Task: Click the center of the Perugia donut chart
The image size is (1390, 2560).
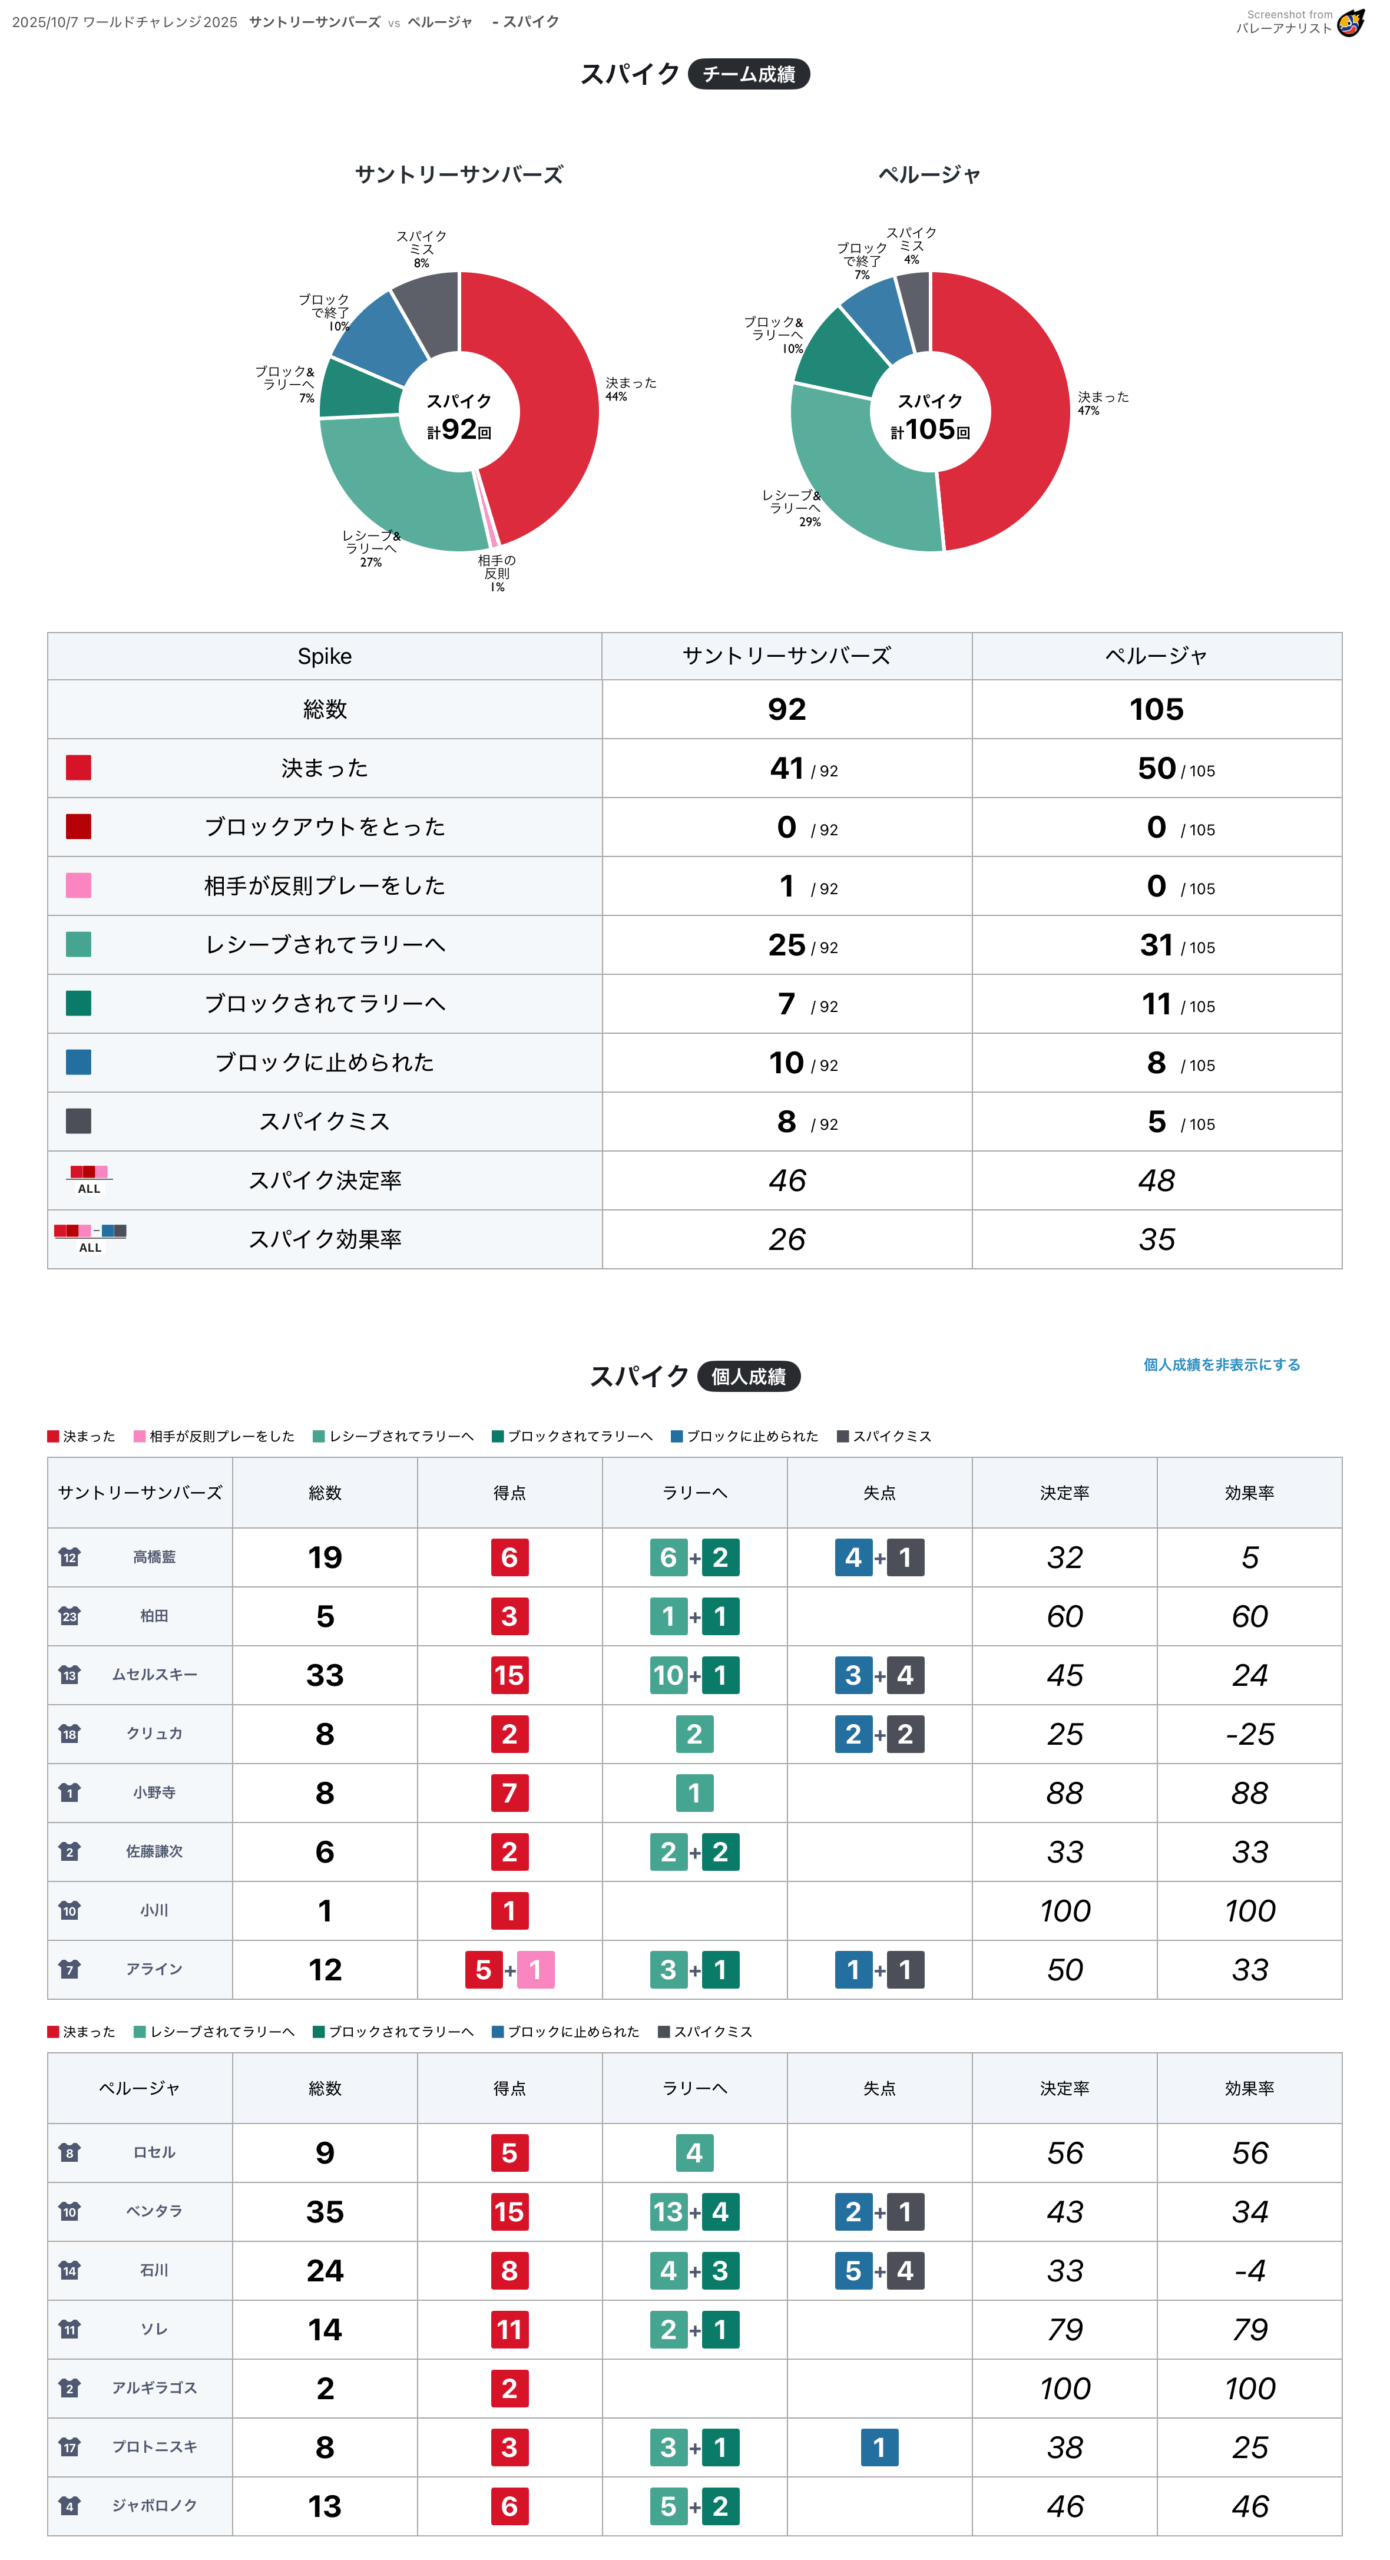Action: (930, 412)
